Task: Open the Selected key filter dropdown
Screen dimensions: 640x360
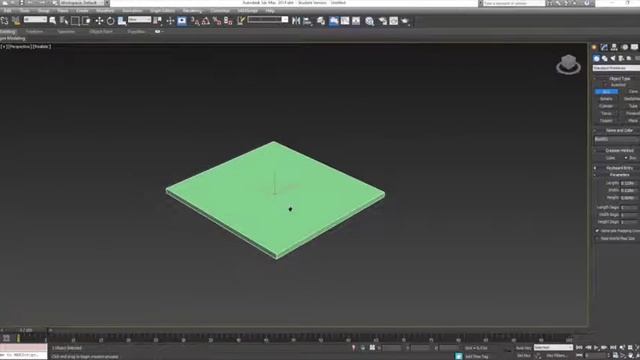Action: [x=553, y=347]
